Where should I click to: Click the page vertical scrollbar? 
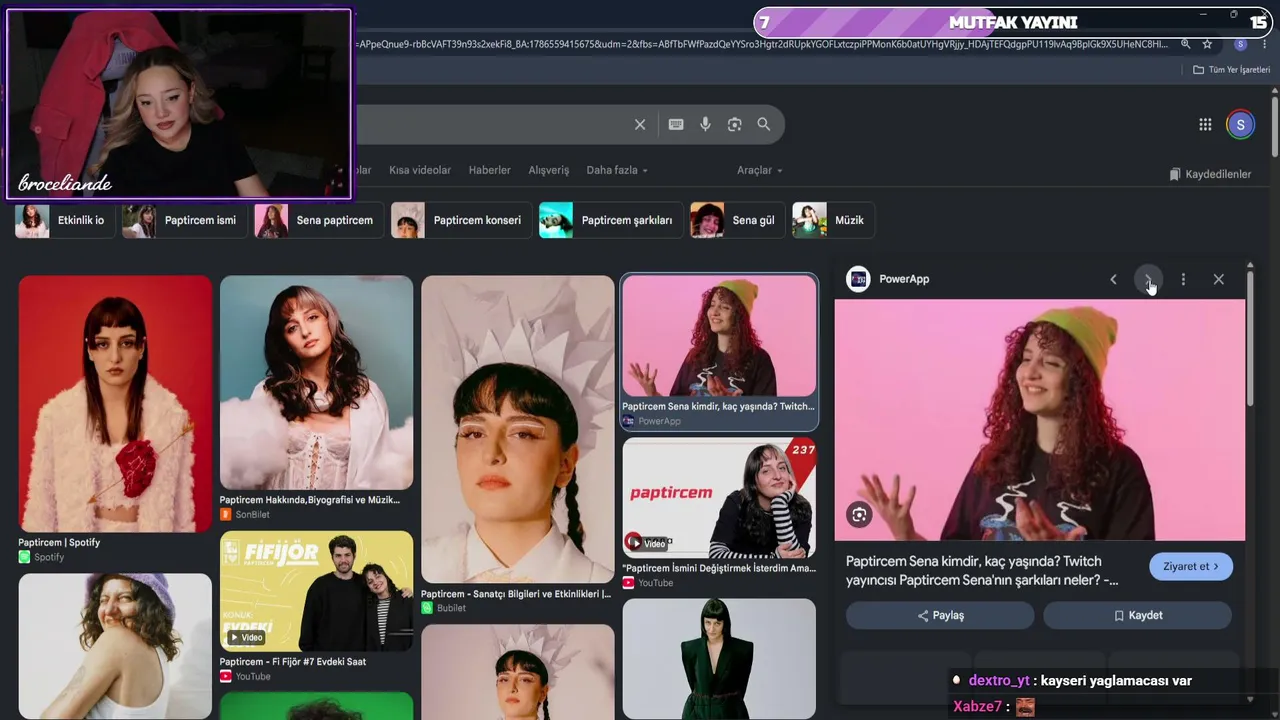tap(1275, 125)
